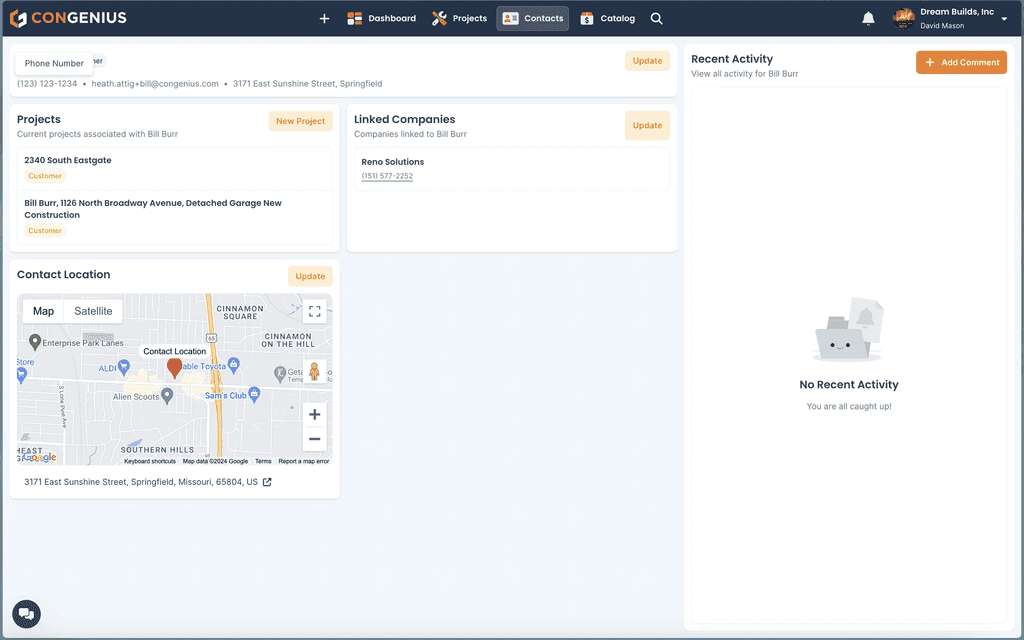Image resolution: width=1024 pixels, height=640 pixels.
Task: Add Comment on Recent Activity
Action: pos(961,62)
